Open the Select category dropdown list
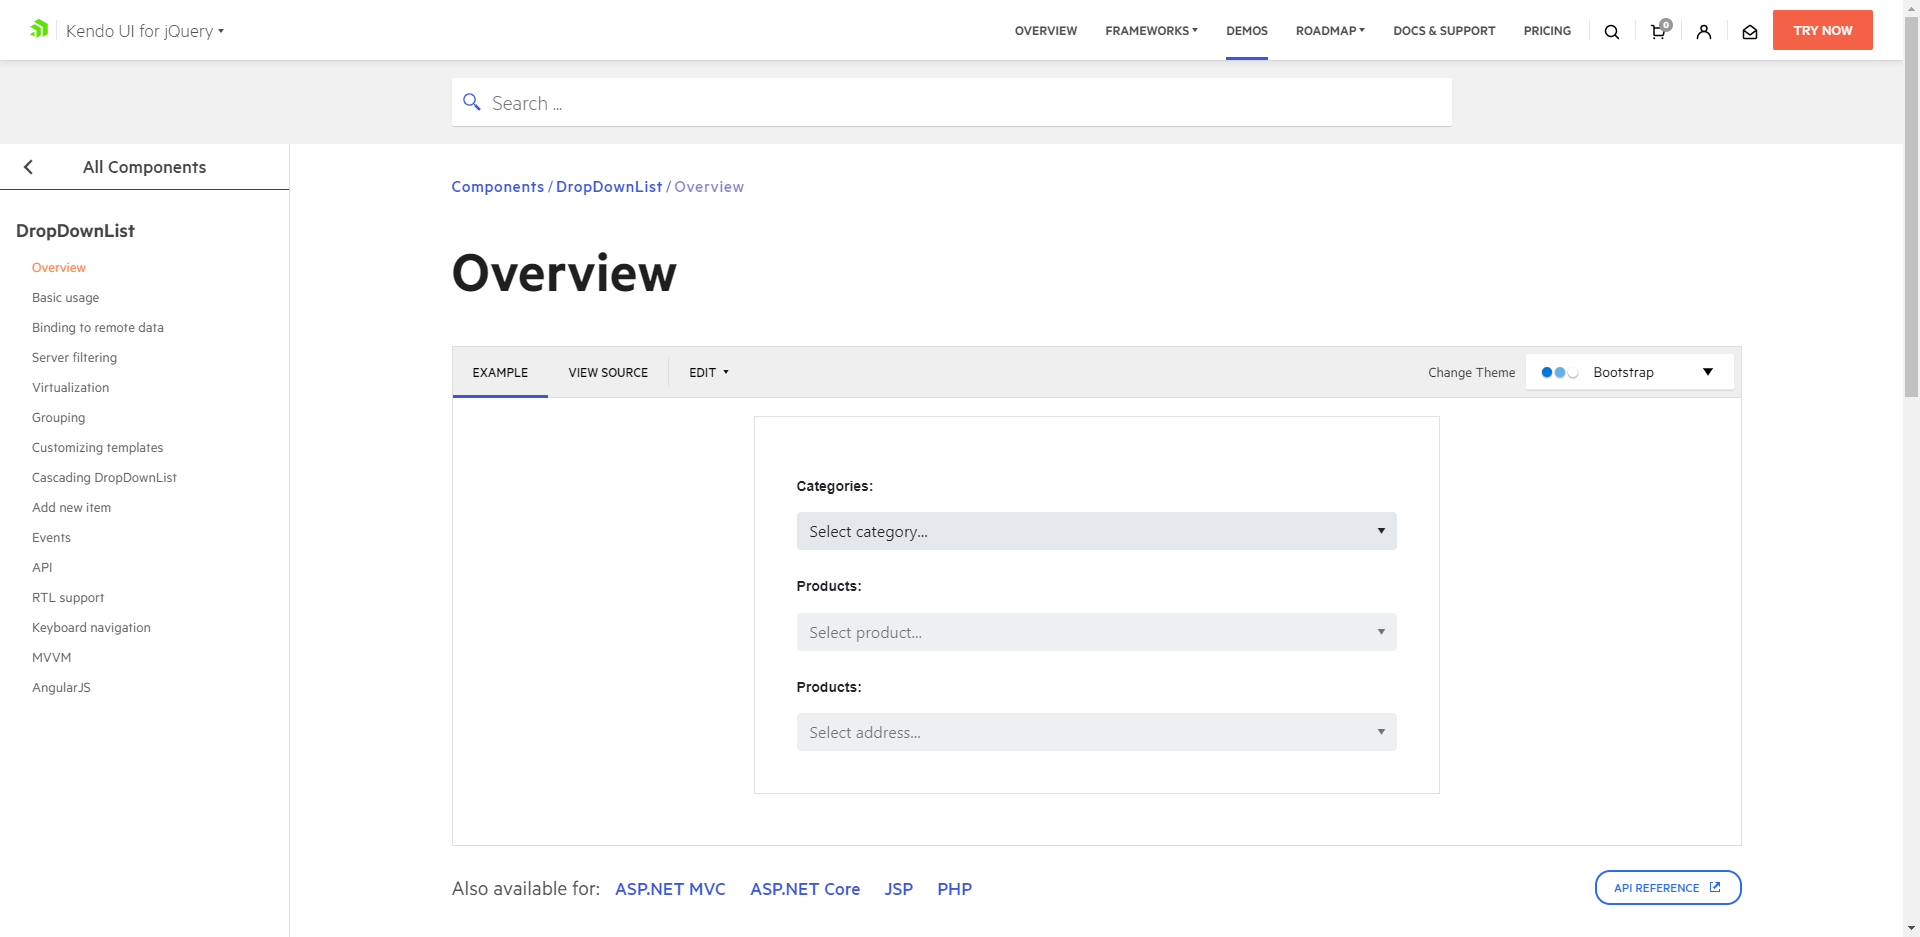 (x=1096, y=531)
